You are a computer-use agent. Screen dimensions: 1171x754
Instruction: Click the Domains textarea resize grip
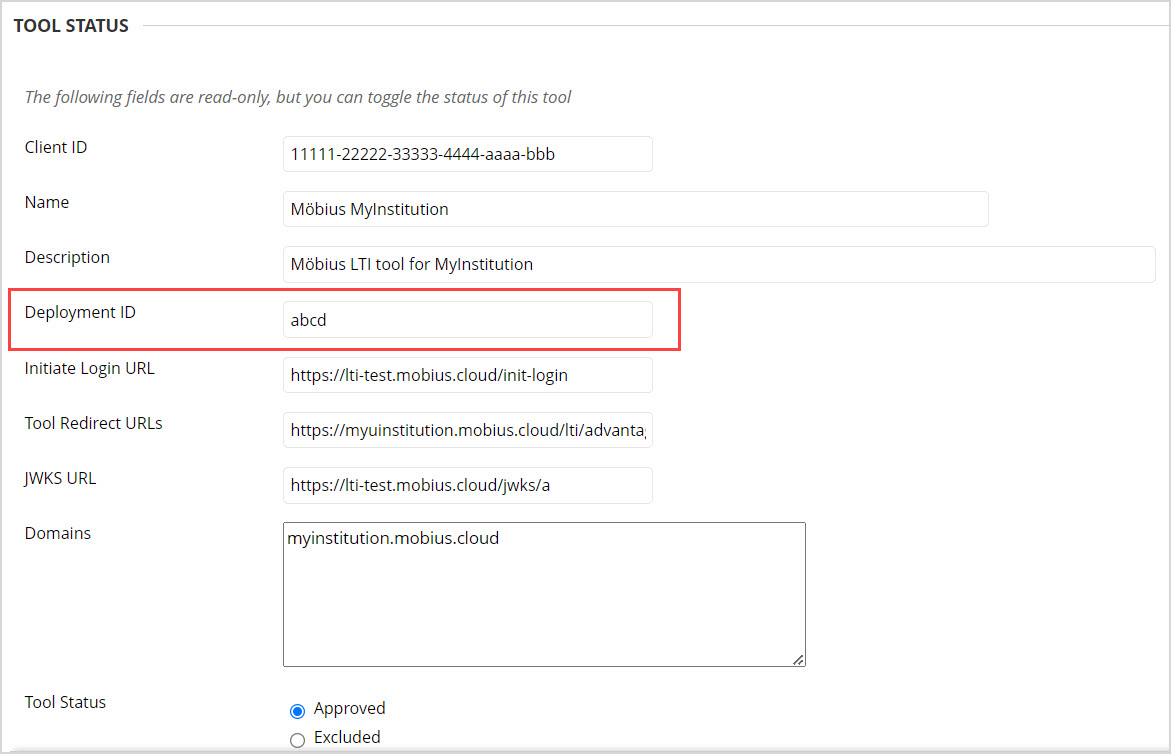(799, 658)
